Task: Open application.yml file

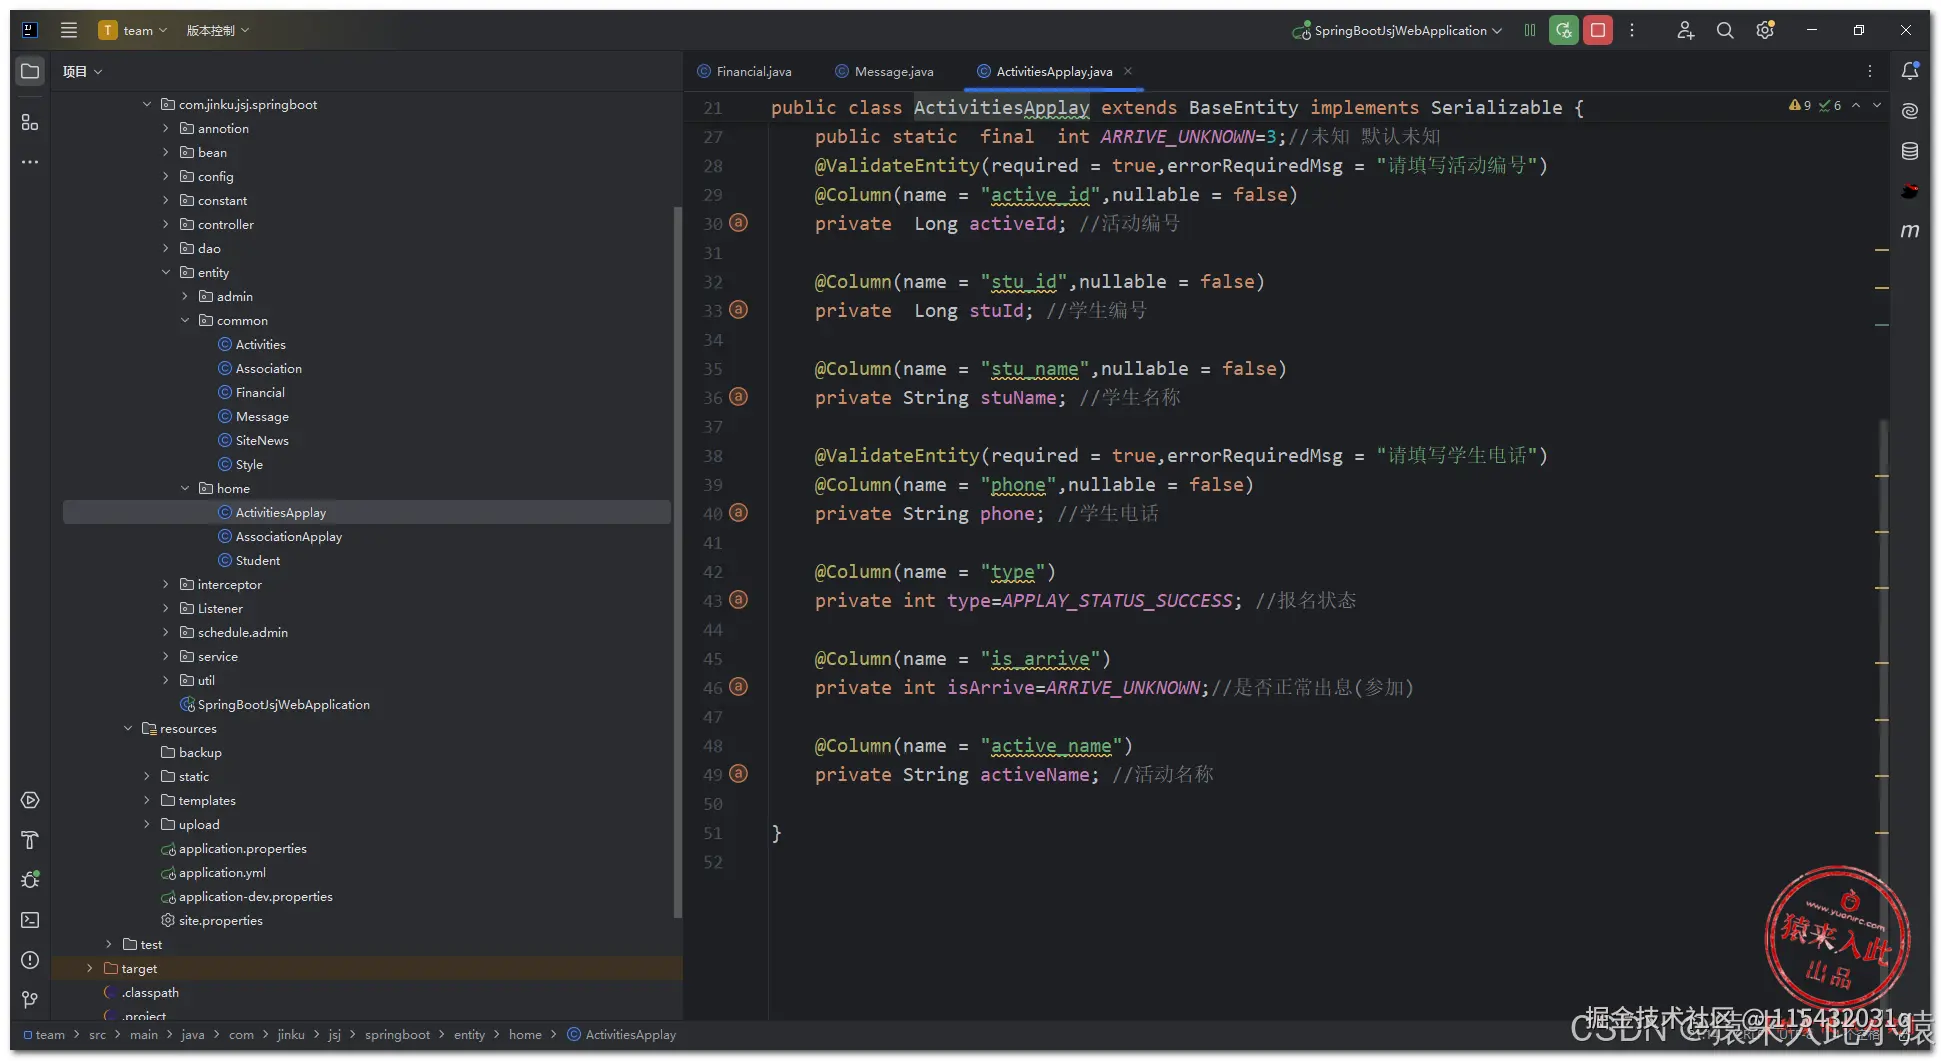Action: pyautogui.click(x=222, y=872)
